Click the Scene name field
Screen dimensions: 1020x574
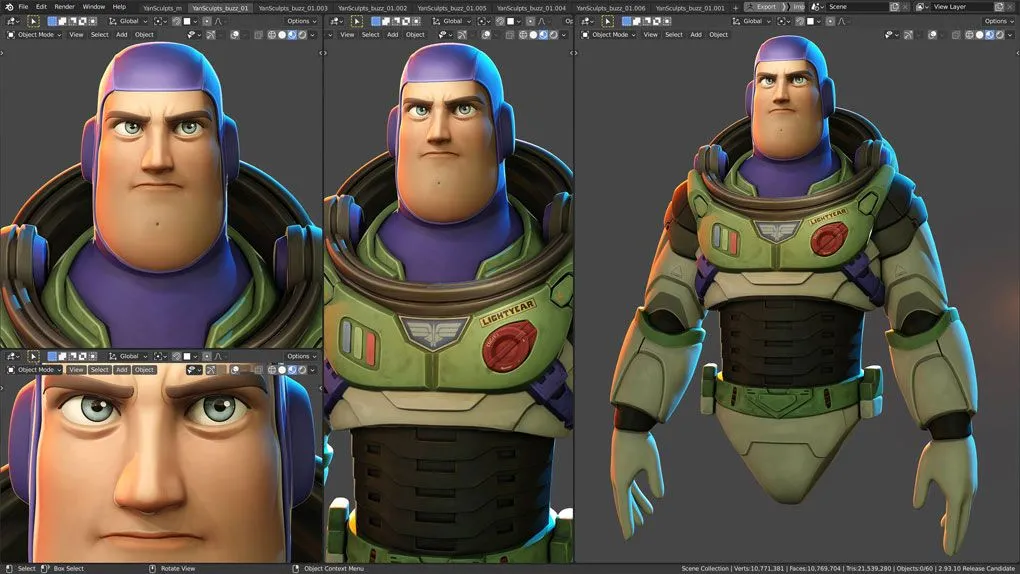click(x=857, y=7)
